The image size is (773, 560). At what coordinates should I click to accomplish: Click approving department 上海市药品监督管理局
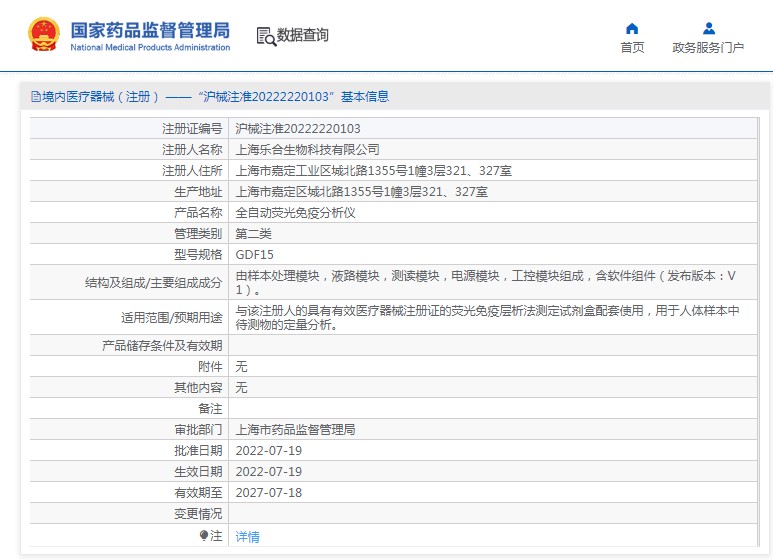point(295,430)
